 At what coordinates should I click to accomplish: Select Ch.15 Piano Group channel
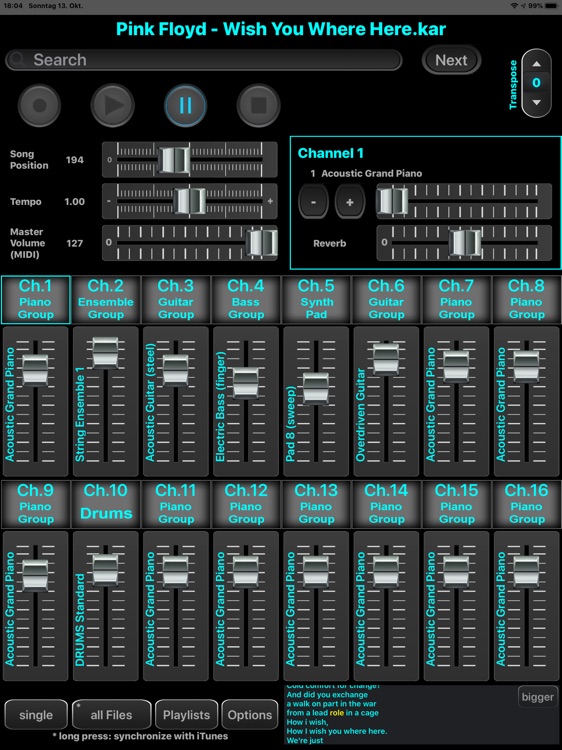click(456, 505)
